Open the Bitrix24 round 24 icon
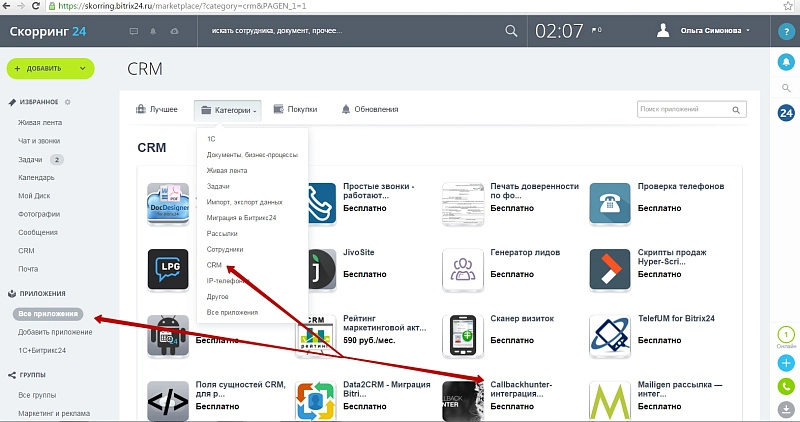The image size is (800, 422). tap(785, 113)
